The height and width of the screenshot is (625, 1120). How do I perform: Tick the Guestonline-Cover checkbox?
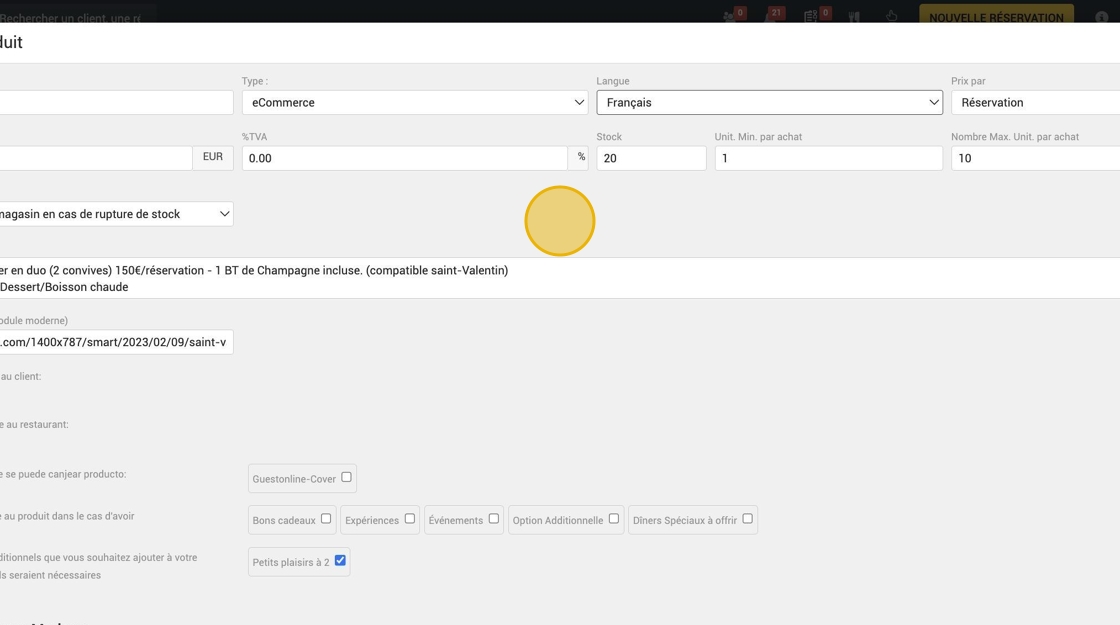click(x=346, y=477)
